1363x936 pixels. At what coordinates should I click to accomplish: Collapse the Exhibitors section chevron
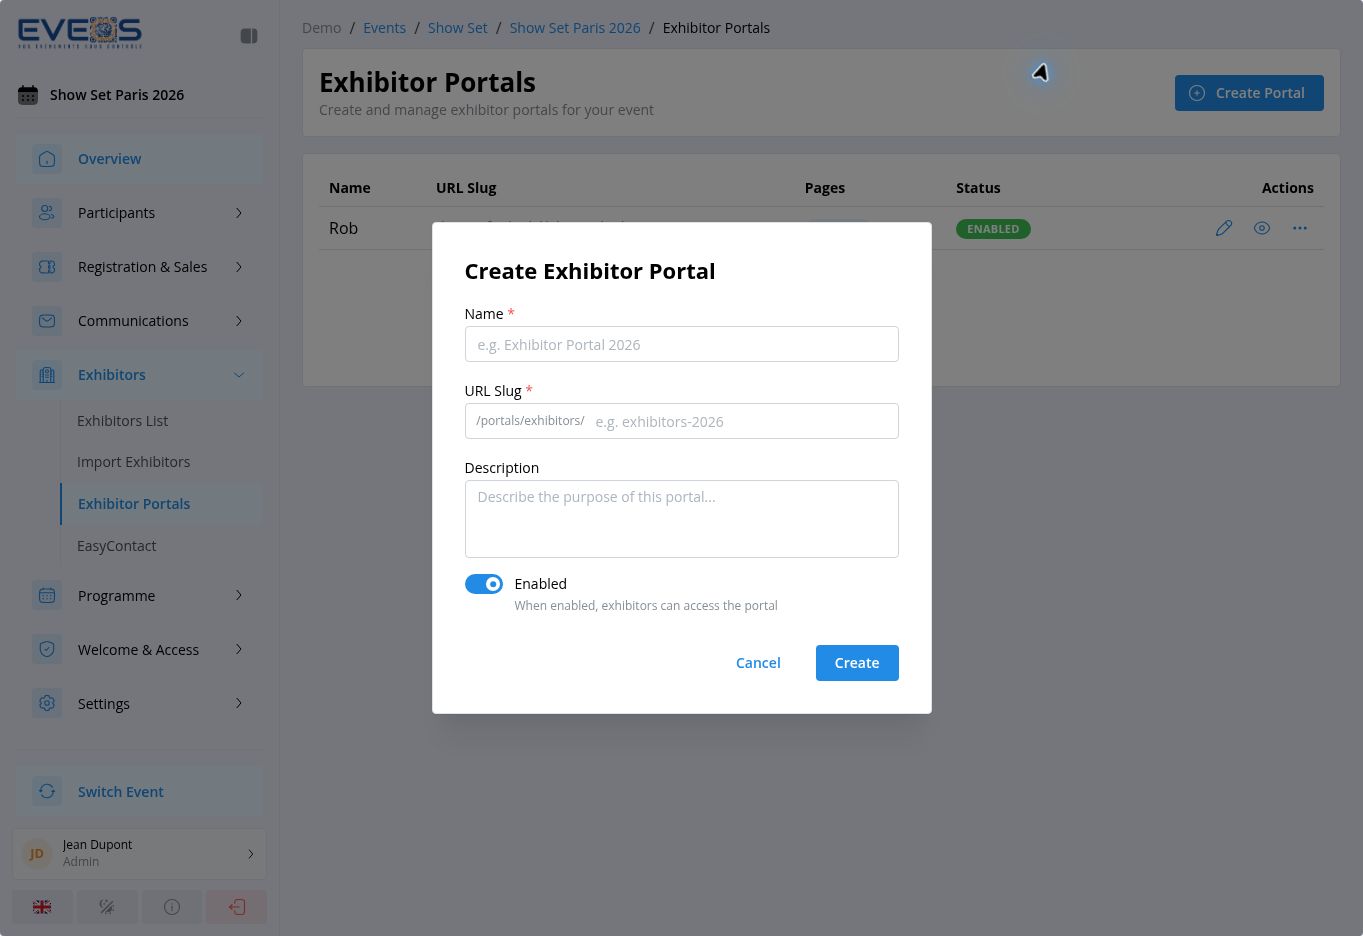pos(239,375)
